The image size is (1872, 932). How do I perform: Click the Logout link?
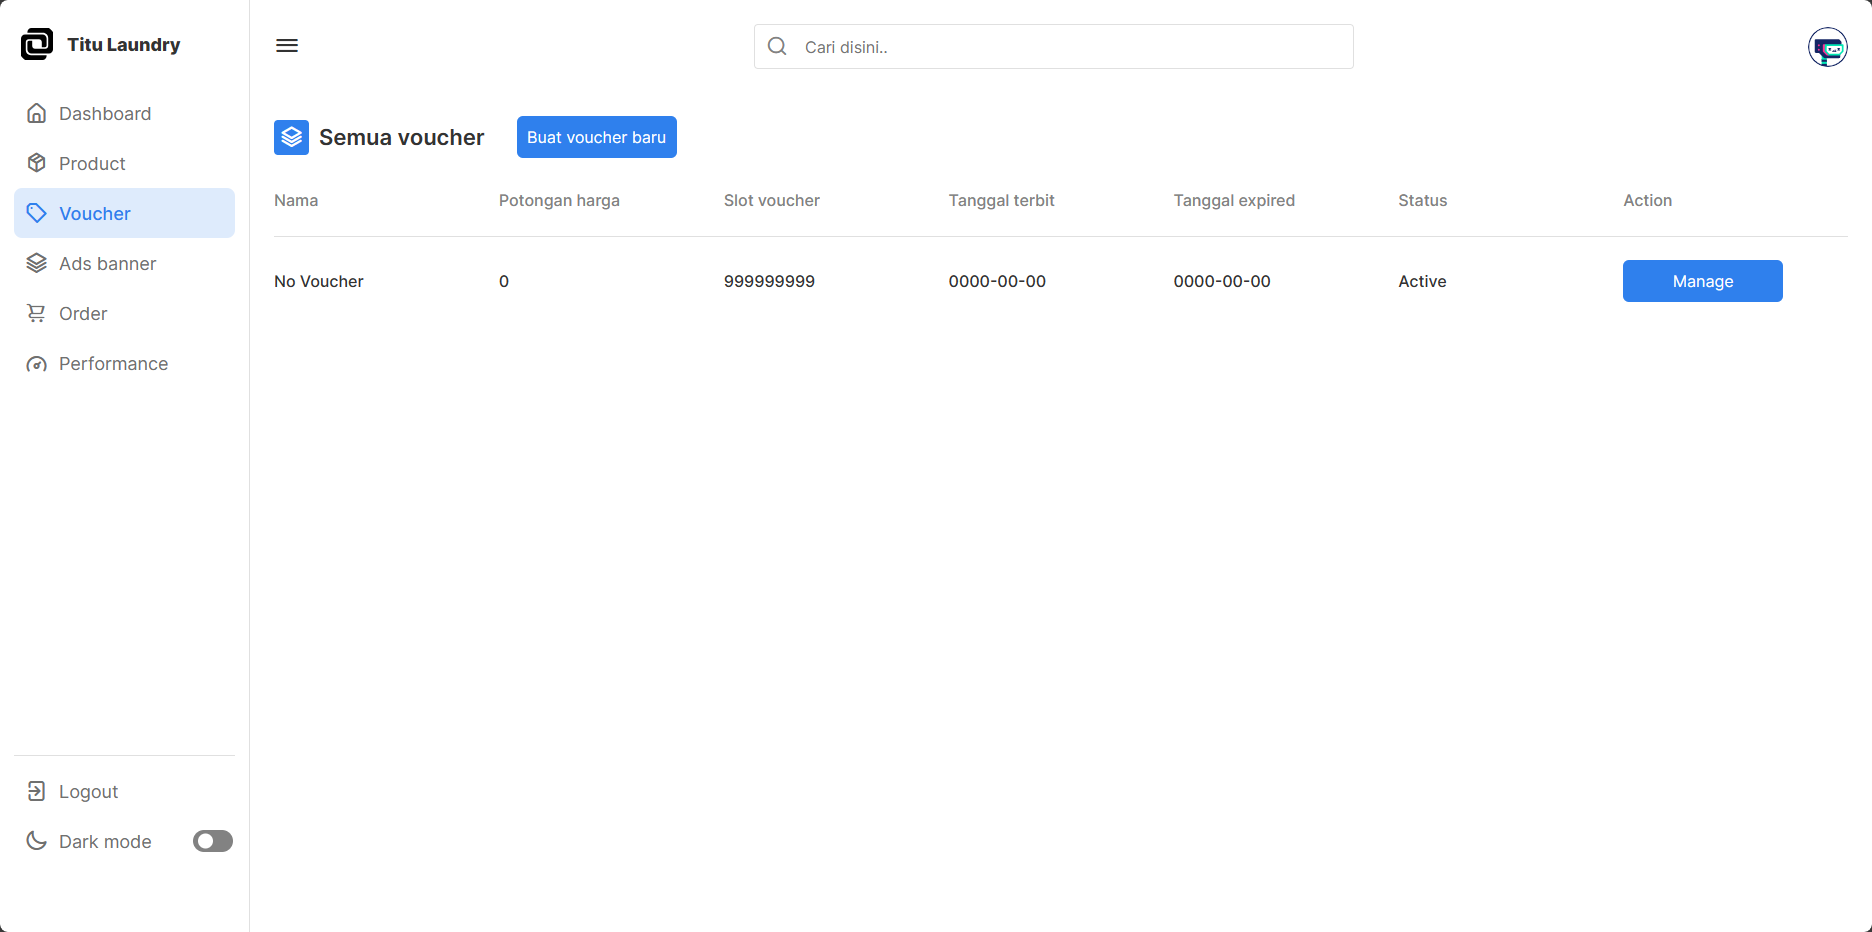click(x=88, y=791)
